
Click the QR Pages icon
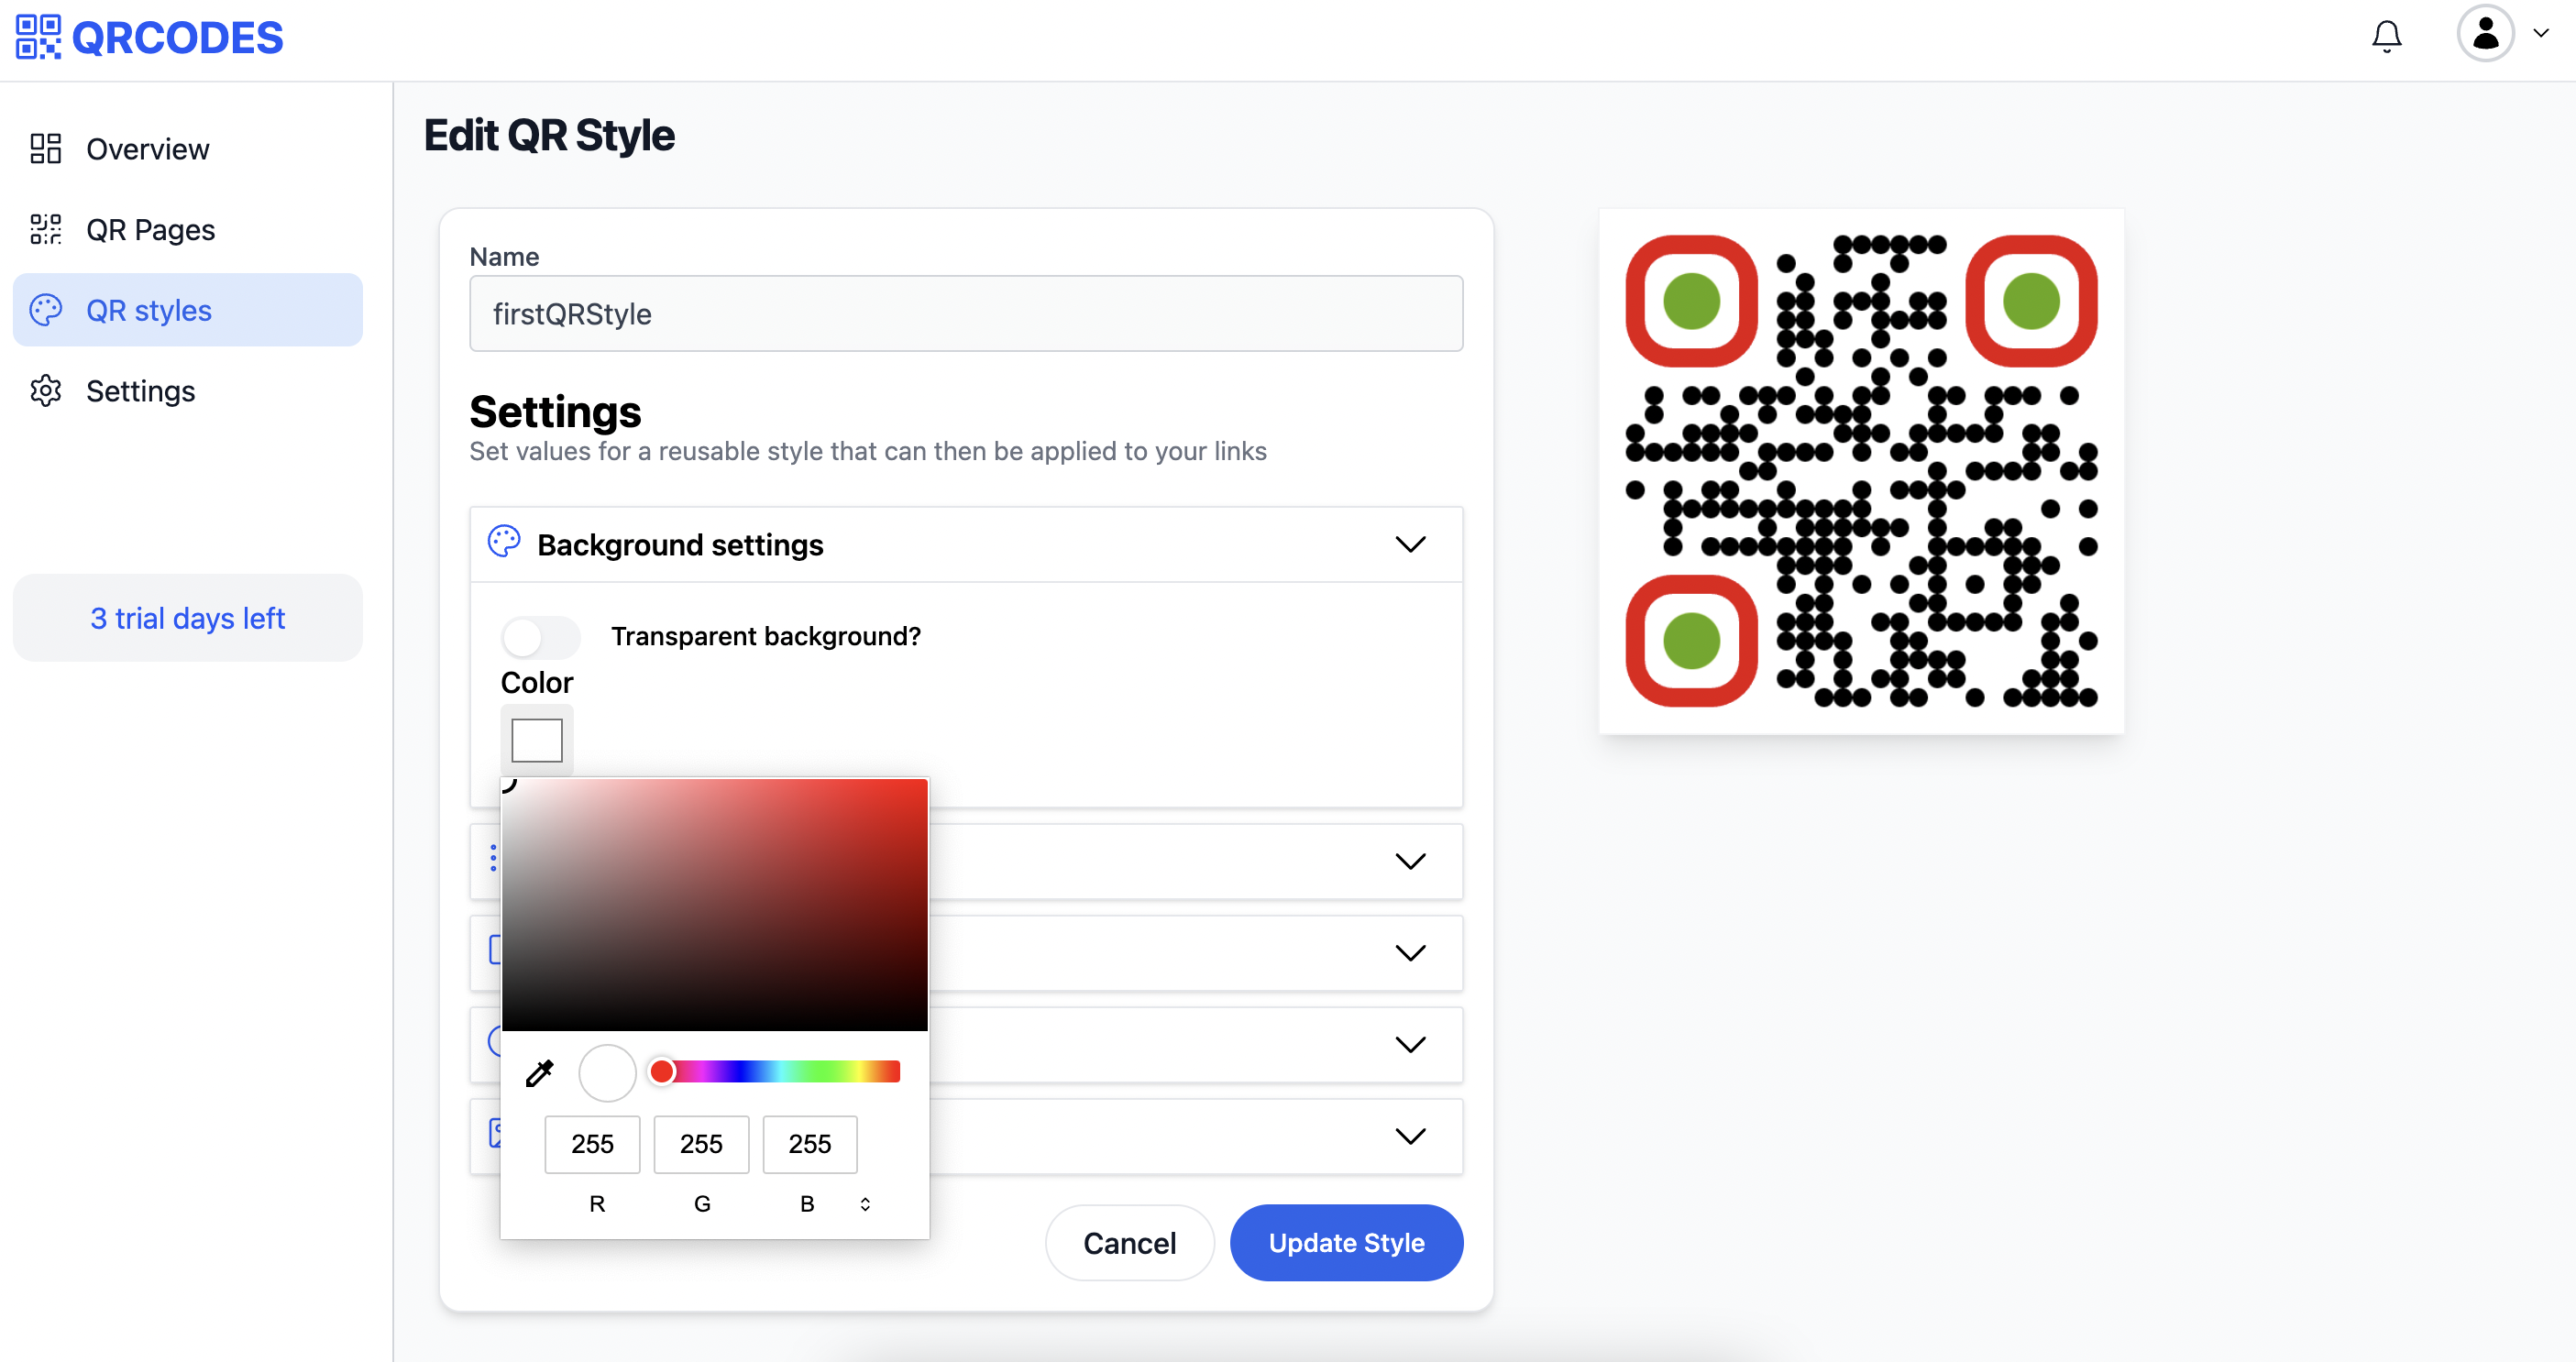click(x=44, y=229)
